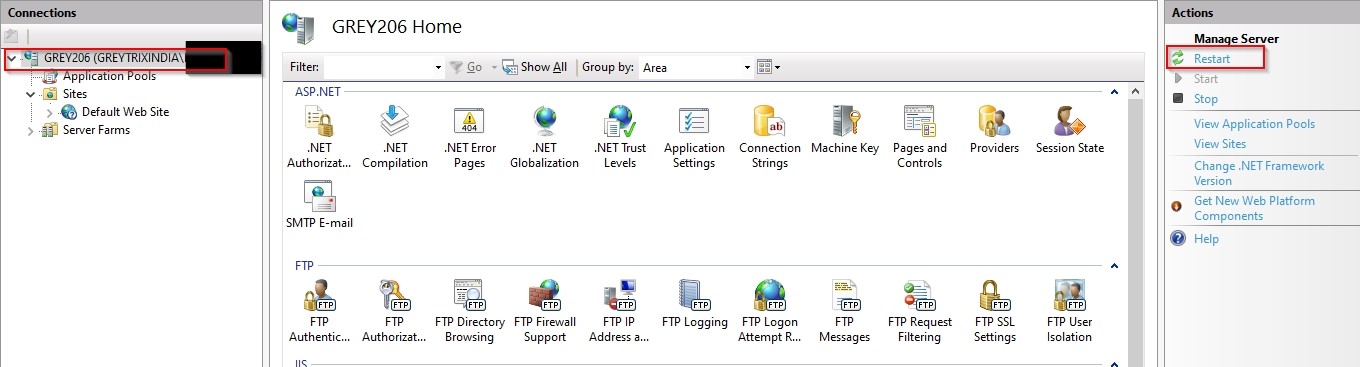The width and height of the screenshot is (1360, 367).
Task: Open FTP User Isolation feature
Action: [x=1069, y=312]
